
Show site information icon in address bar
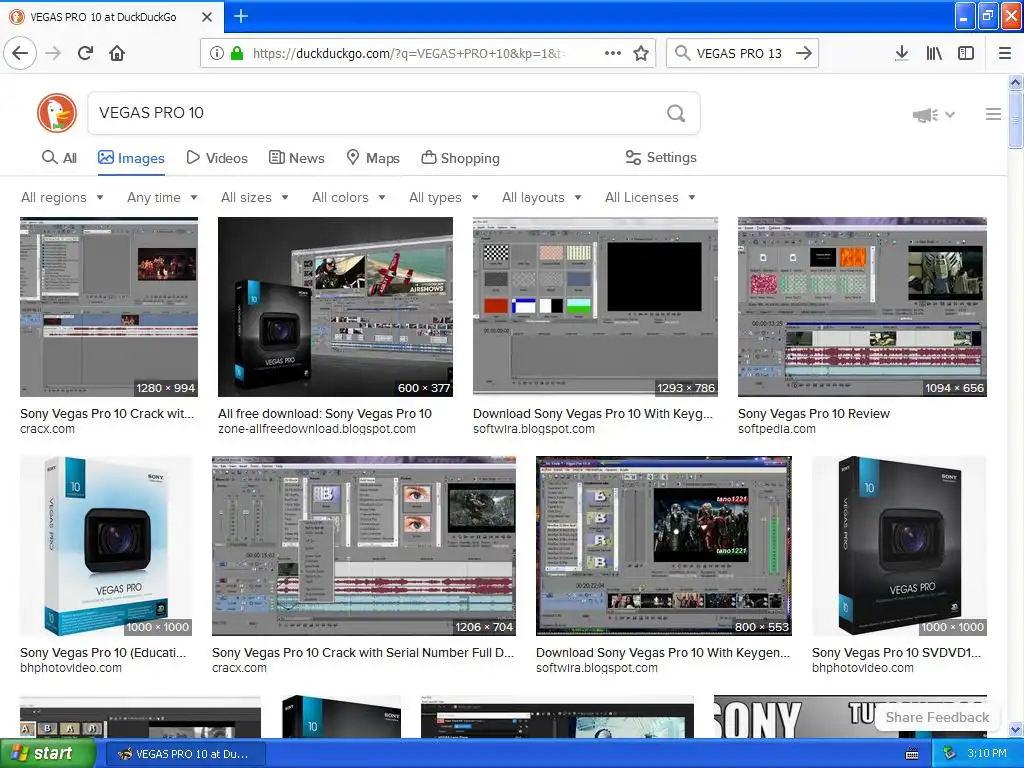[x=216, y=53]
